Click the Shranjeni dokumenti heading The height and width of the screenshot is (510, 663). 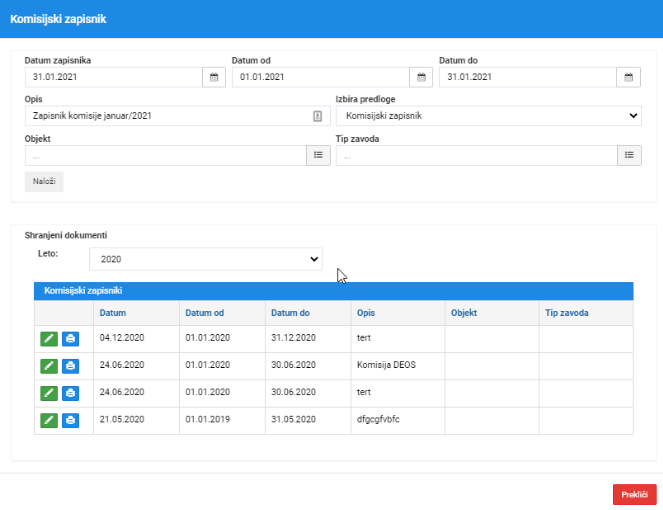66,235
